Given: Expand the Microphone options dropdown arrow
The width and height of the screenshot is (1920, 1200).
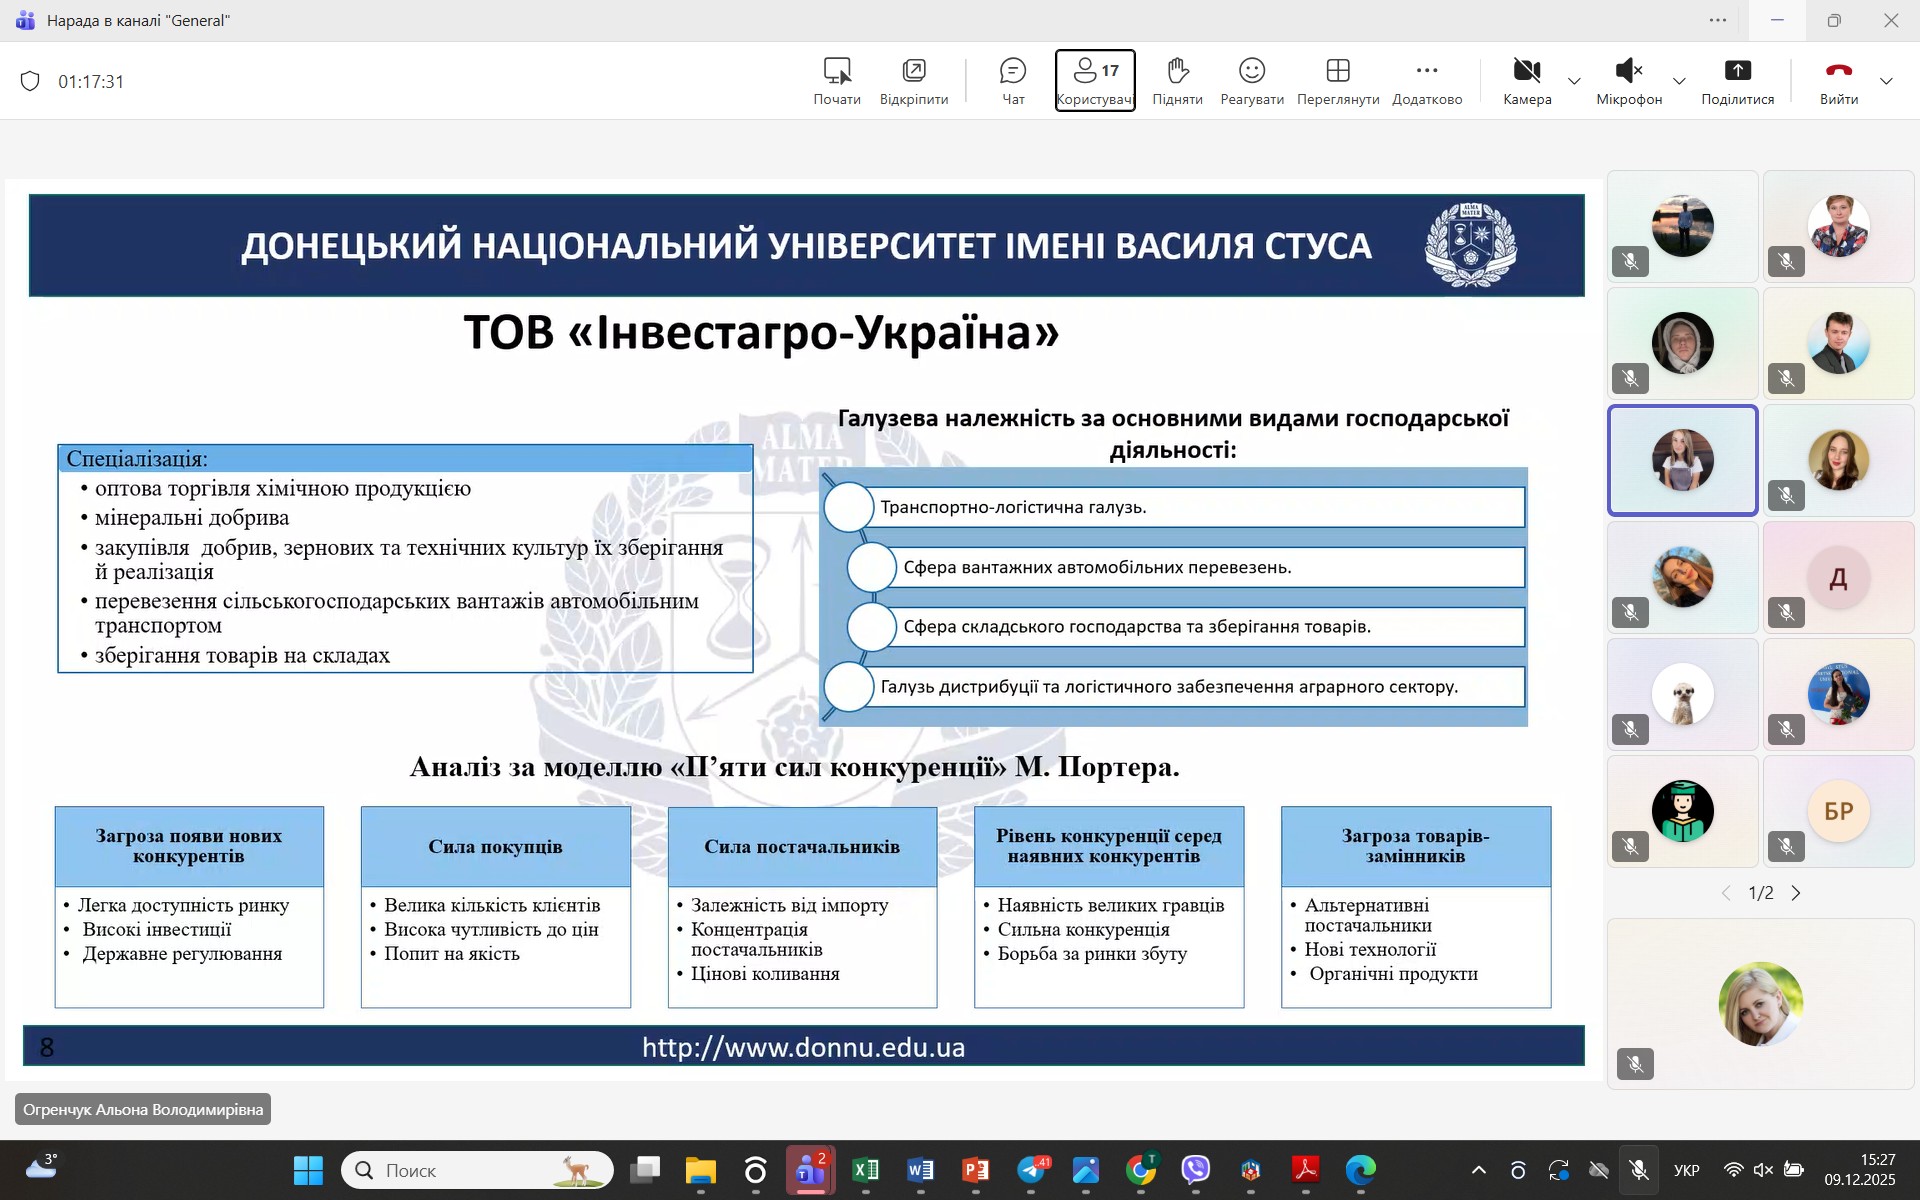Looking at the screenshot, I should (x=1680, y=81).
